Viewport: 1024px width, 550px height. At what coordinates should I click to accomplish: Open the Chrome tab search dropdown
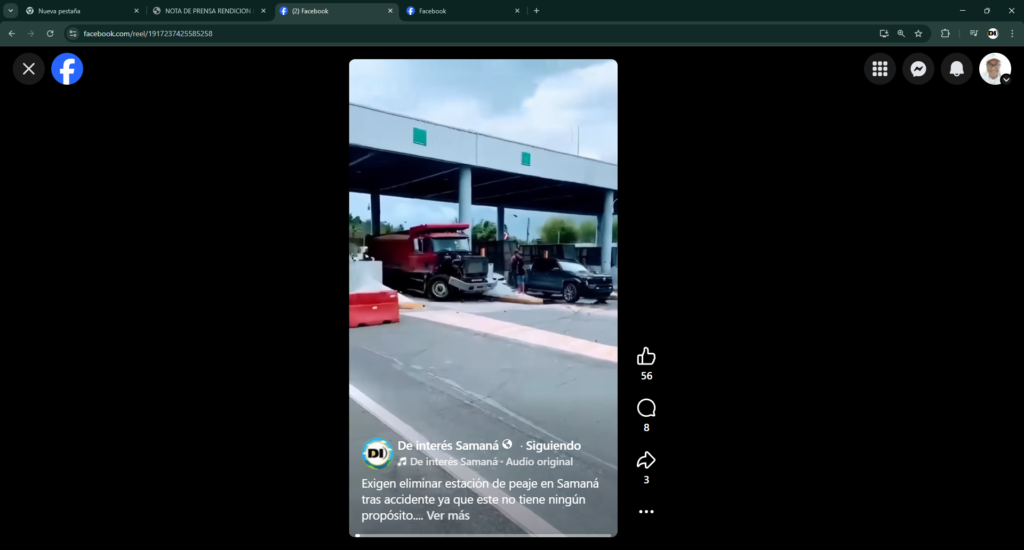10,11
